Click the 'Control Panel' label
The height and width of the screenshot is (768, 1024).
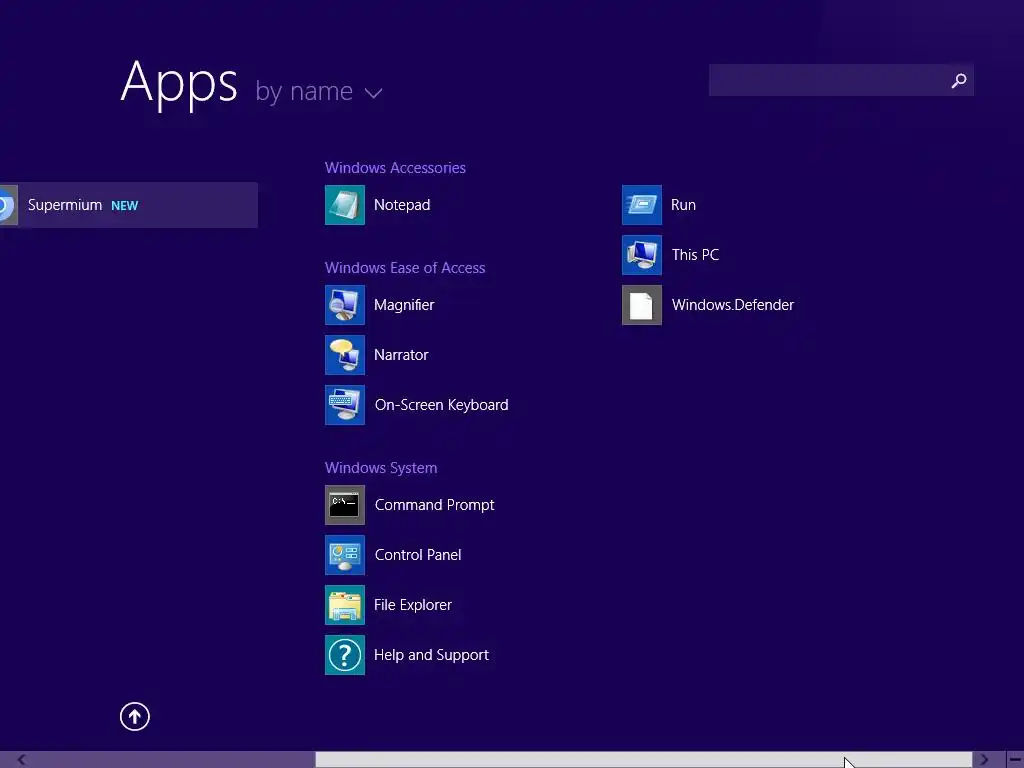point(418,555)
